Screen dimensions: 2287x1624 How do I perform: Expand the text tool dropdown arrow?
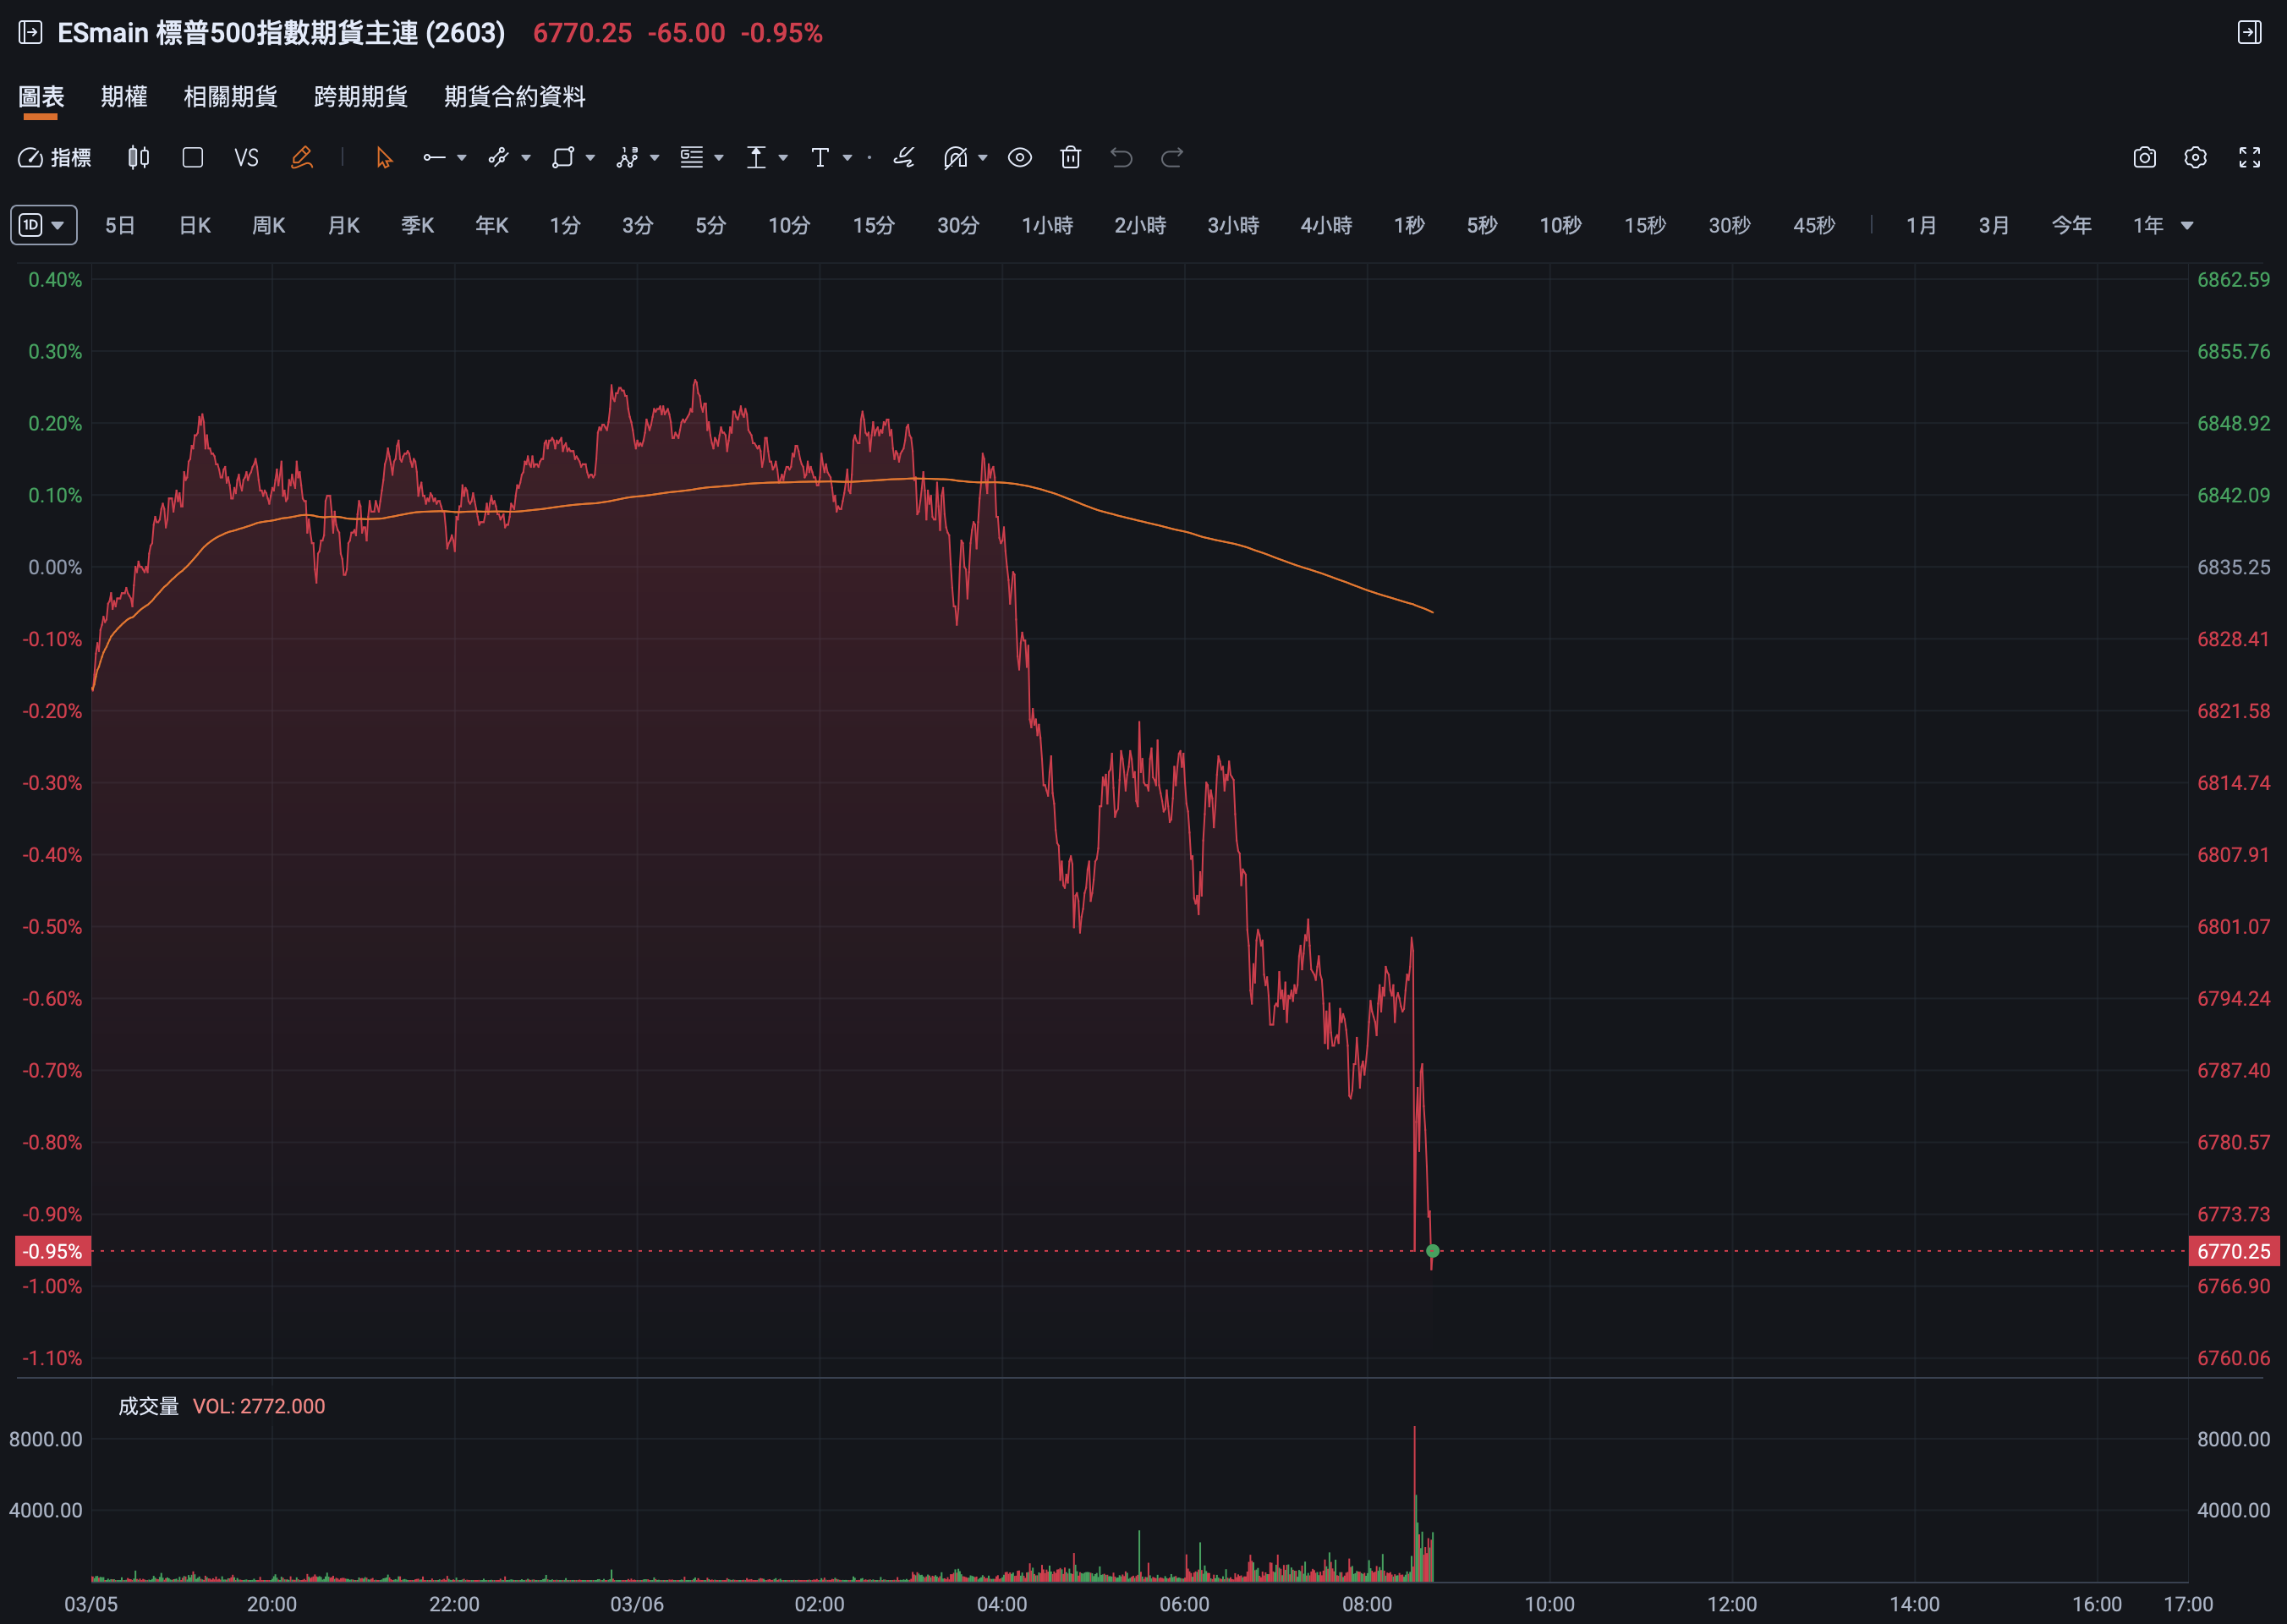pyautogui.click(x=847, y=158)
